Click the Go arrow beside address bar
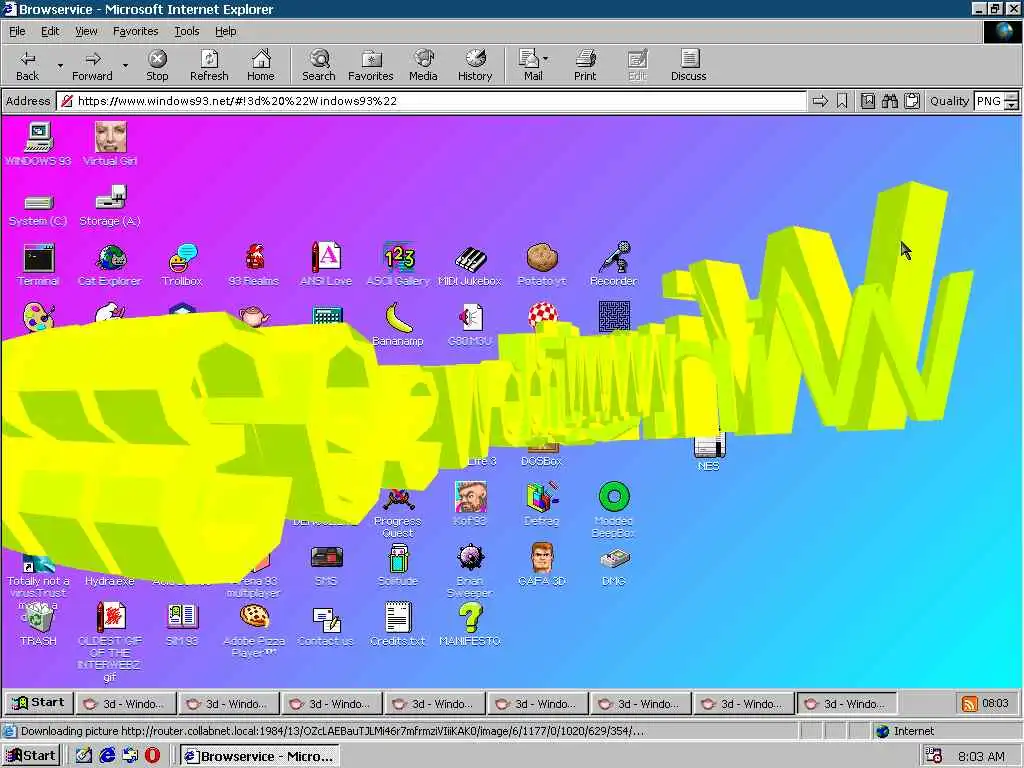Image resolution: width=1024 pixels, height=768 pixels. point(820,101)
